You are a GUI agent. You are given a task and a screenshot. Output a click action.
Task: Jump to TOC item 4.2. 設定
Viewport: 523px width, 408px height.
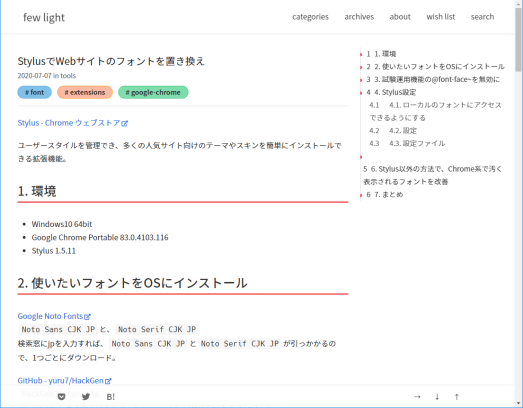coord(393,130)
